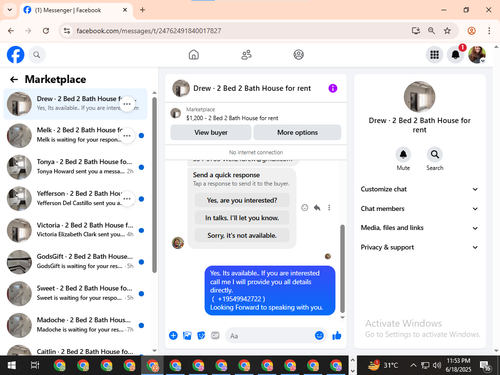500x375 pixels.
Task: Click the attach photo icon in composer
Action: click(187, 335)
